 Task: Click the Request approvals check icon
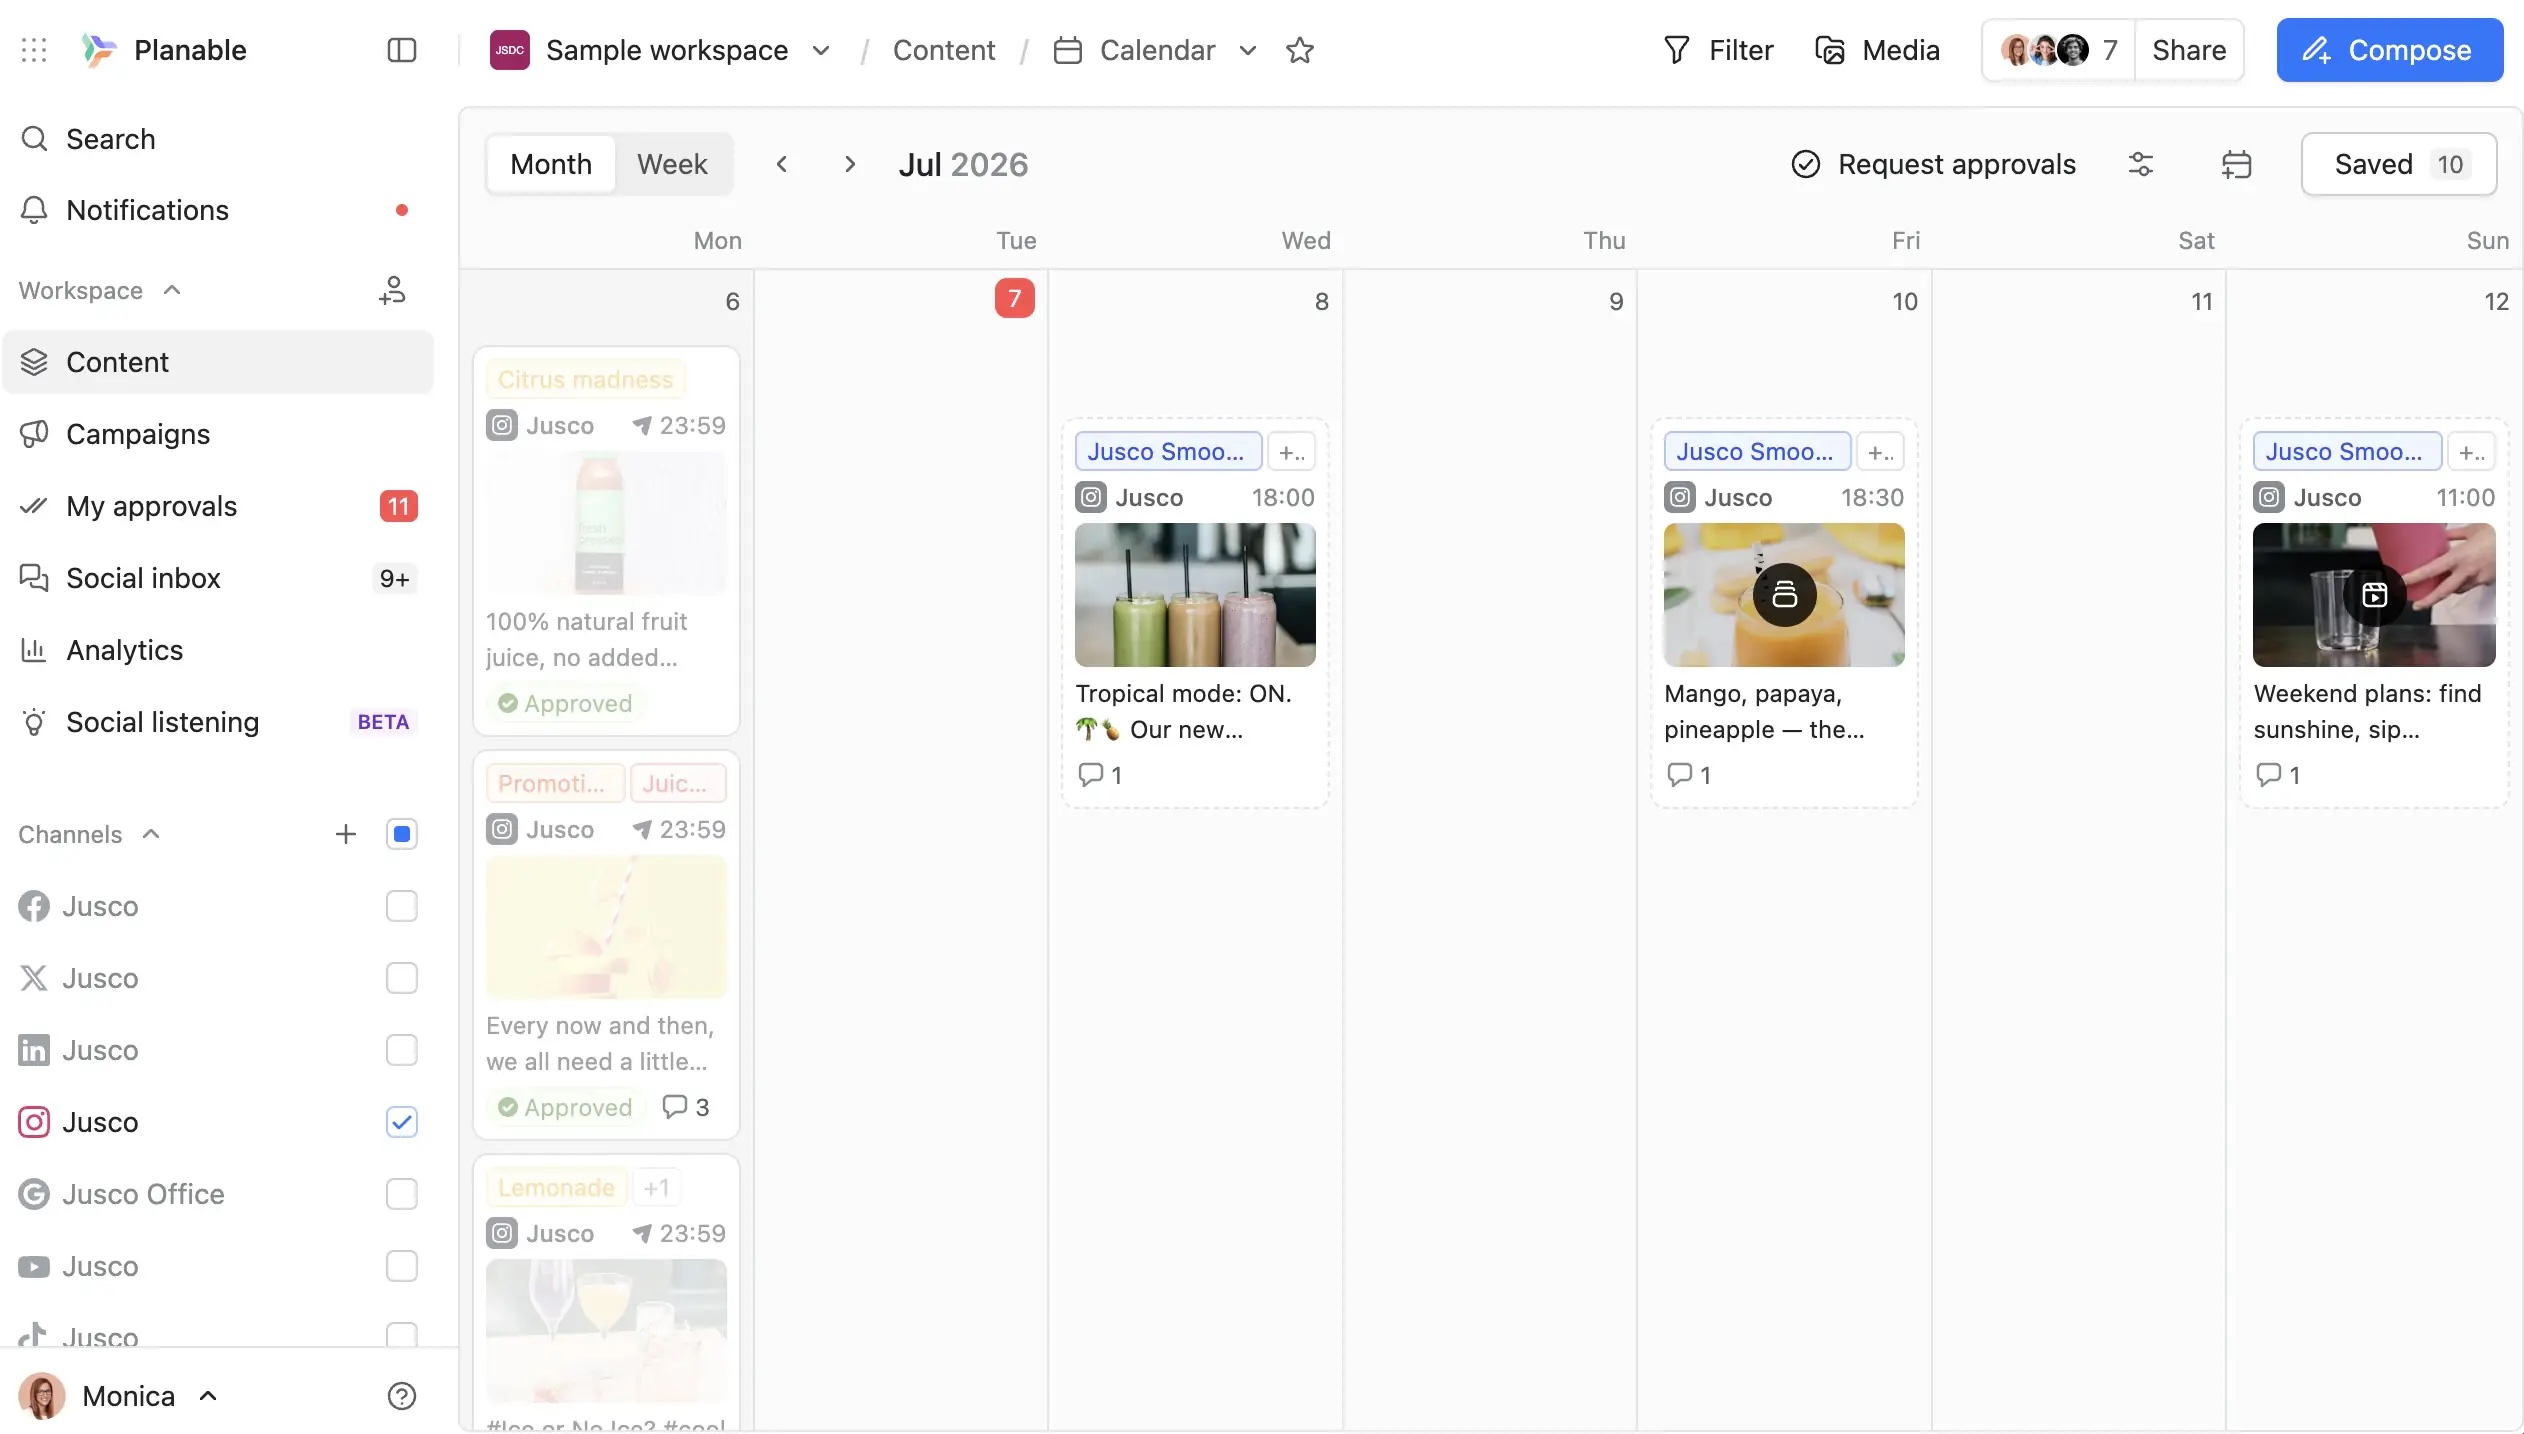(1805, 164)
